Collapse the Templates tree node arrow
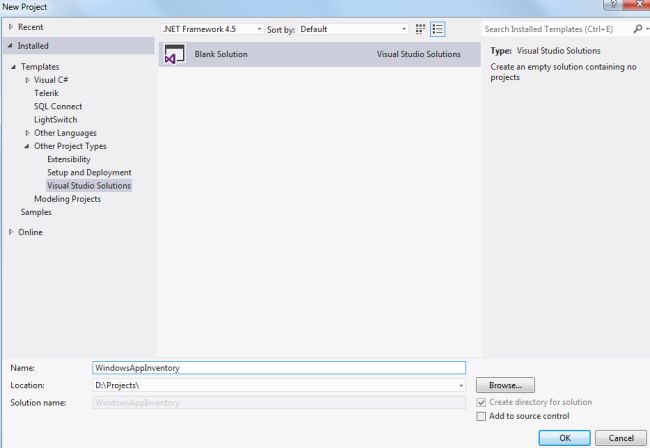This screenshot has width=650, height=448. click(14, 67)
